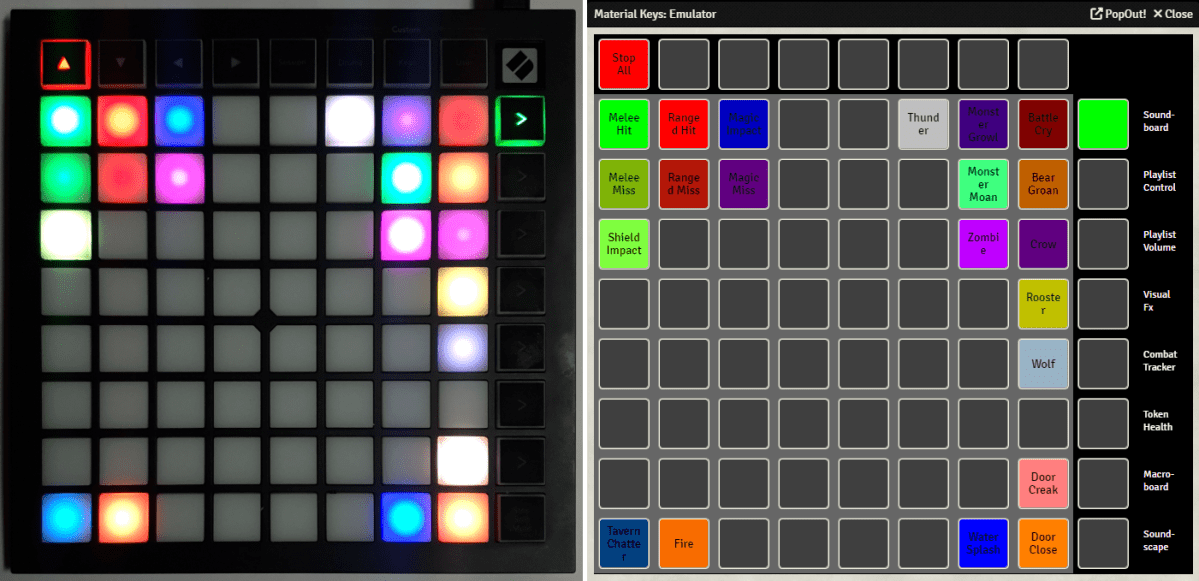Play the Door Creak key
Image resolution: width=1199 pixels, height=581 pixels.
click(x=1043, y=483)
